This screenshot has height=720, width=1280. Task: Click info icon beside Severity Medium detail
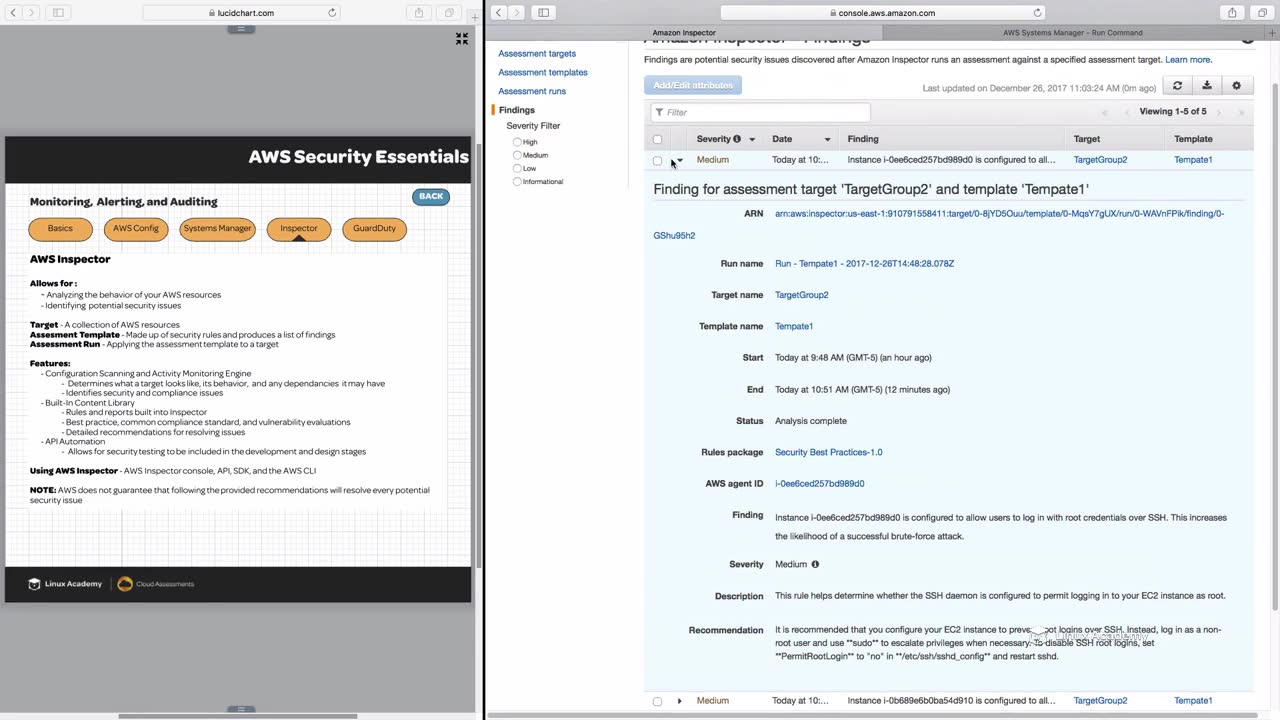click(815, 564)
